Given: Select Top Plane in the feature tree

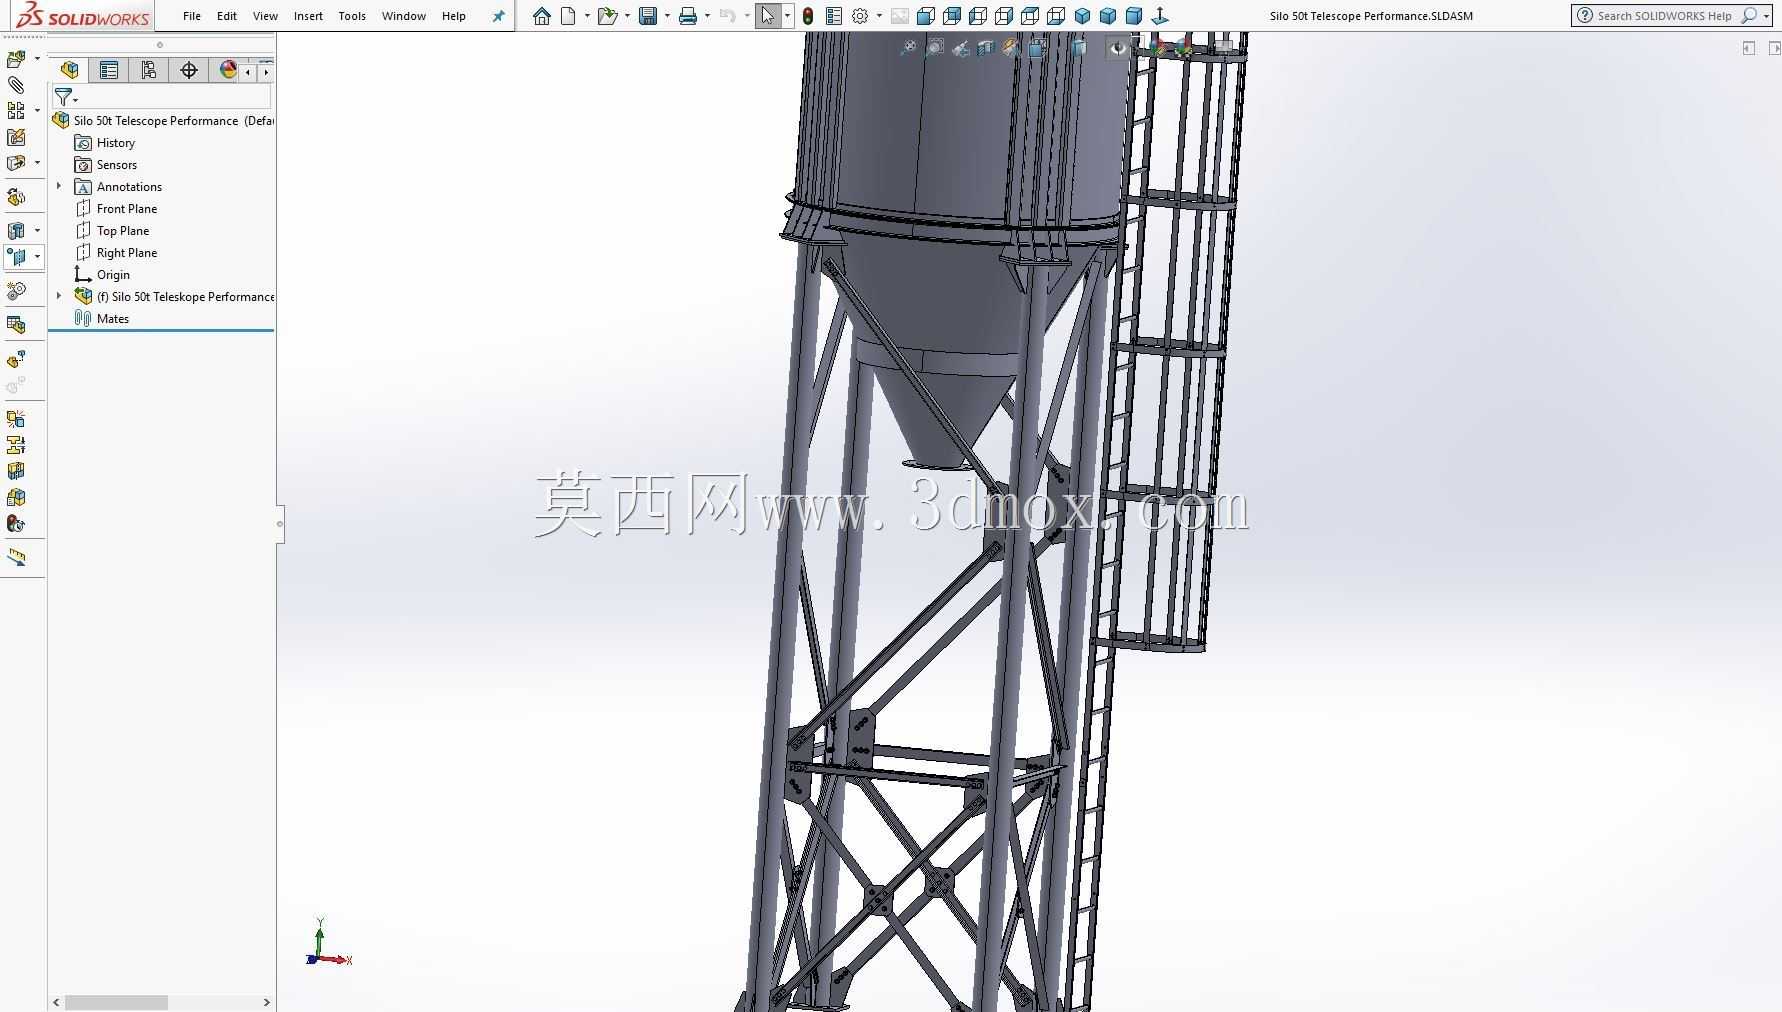Looking at the screenshot, I should click(112, 231).
